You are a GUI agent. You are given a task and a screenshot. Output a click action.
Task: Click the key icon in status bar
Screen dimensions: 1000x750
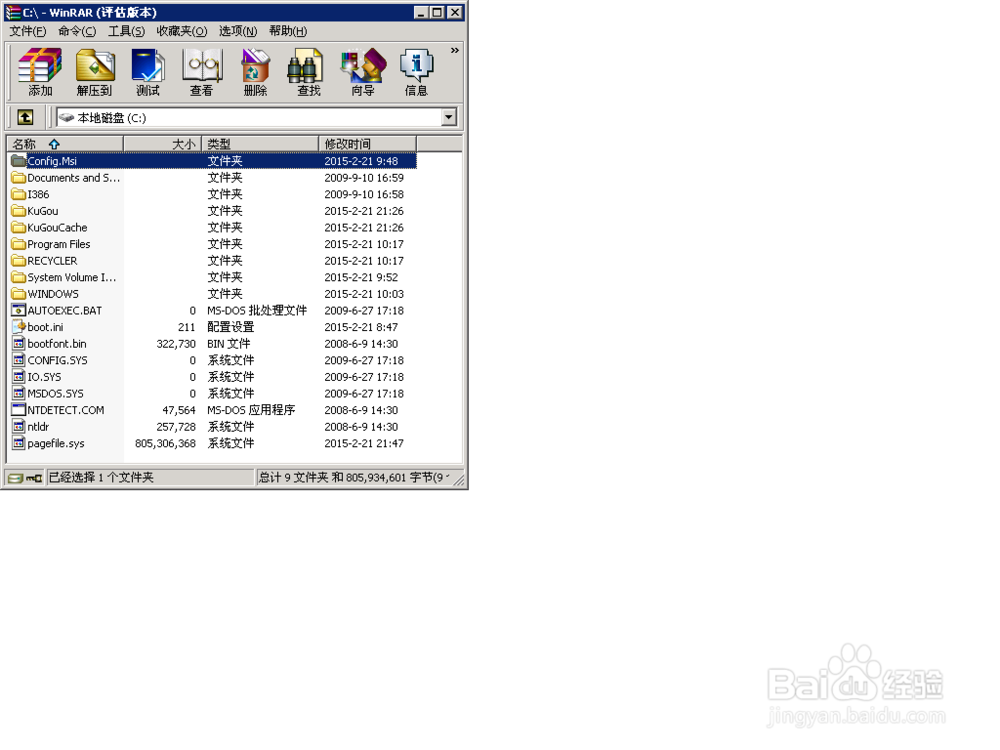(x=34, y=478)
